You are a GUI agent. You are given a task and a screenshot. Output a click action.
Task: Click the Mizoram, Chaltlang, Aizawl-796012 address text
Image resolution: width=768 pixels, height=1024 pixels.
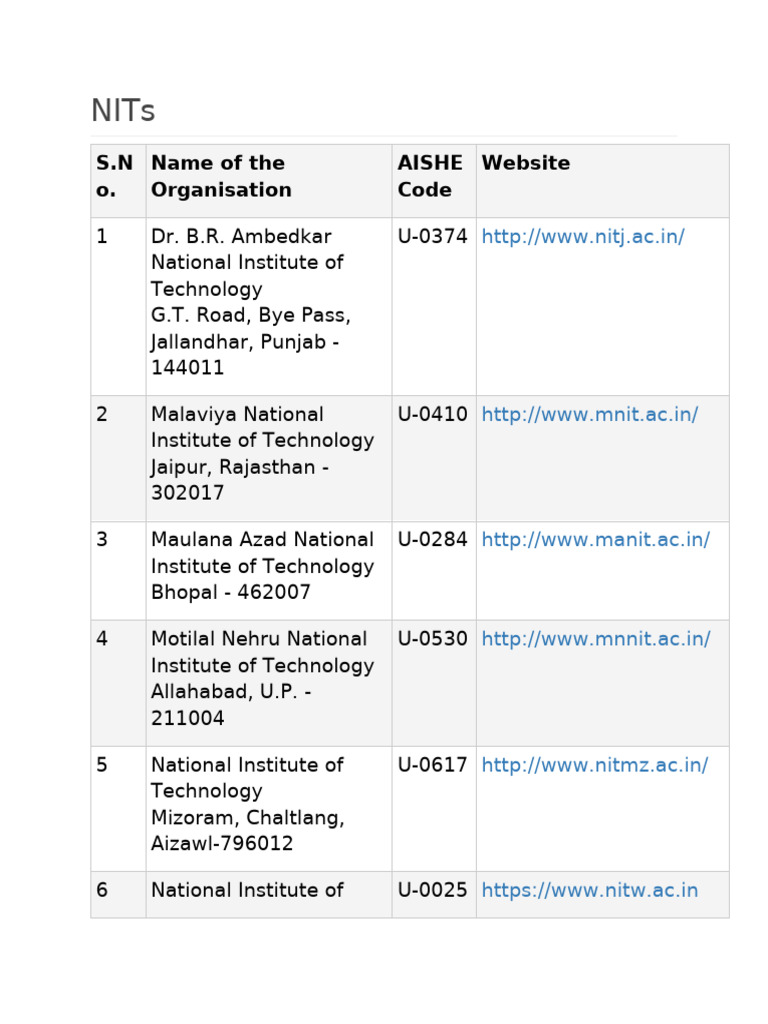[x=247, y=830]
